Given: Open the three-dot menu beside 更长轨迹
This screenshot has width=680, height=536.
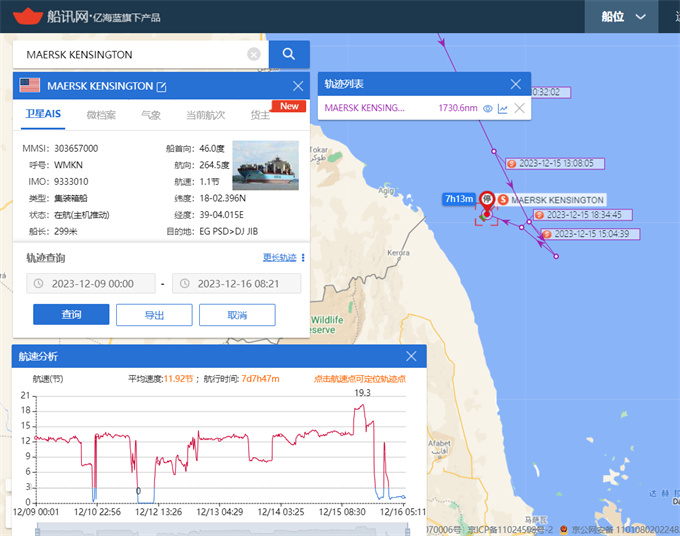Looking at the screenshot, I should pos(303,257).
